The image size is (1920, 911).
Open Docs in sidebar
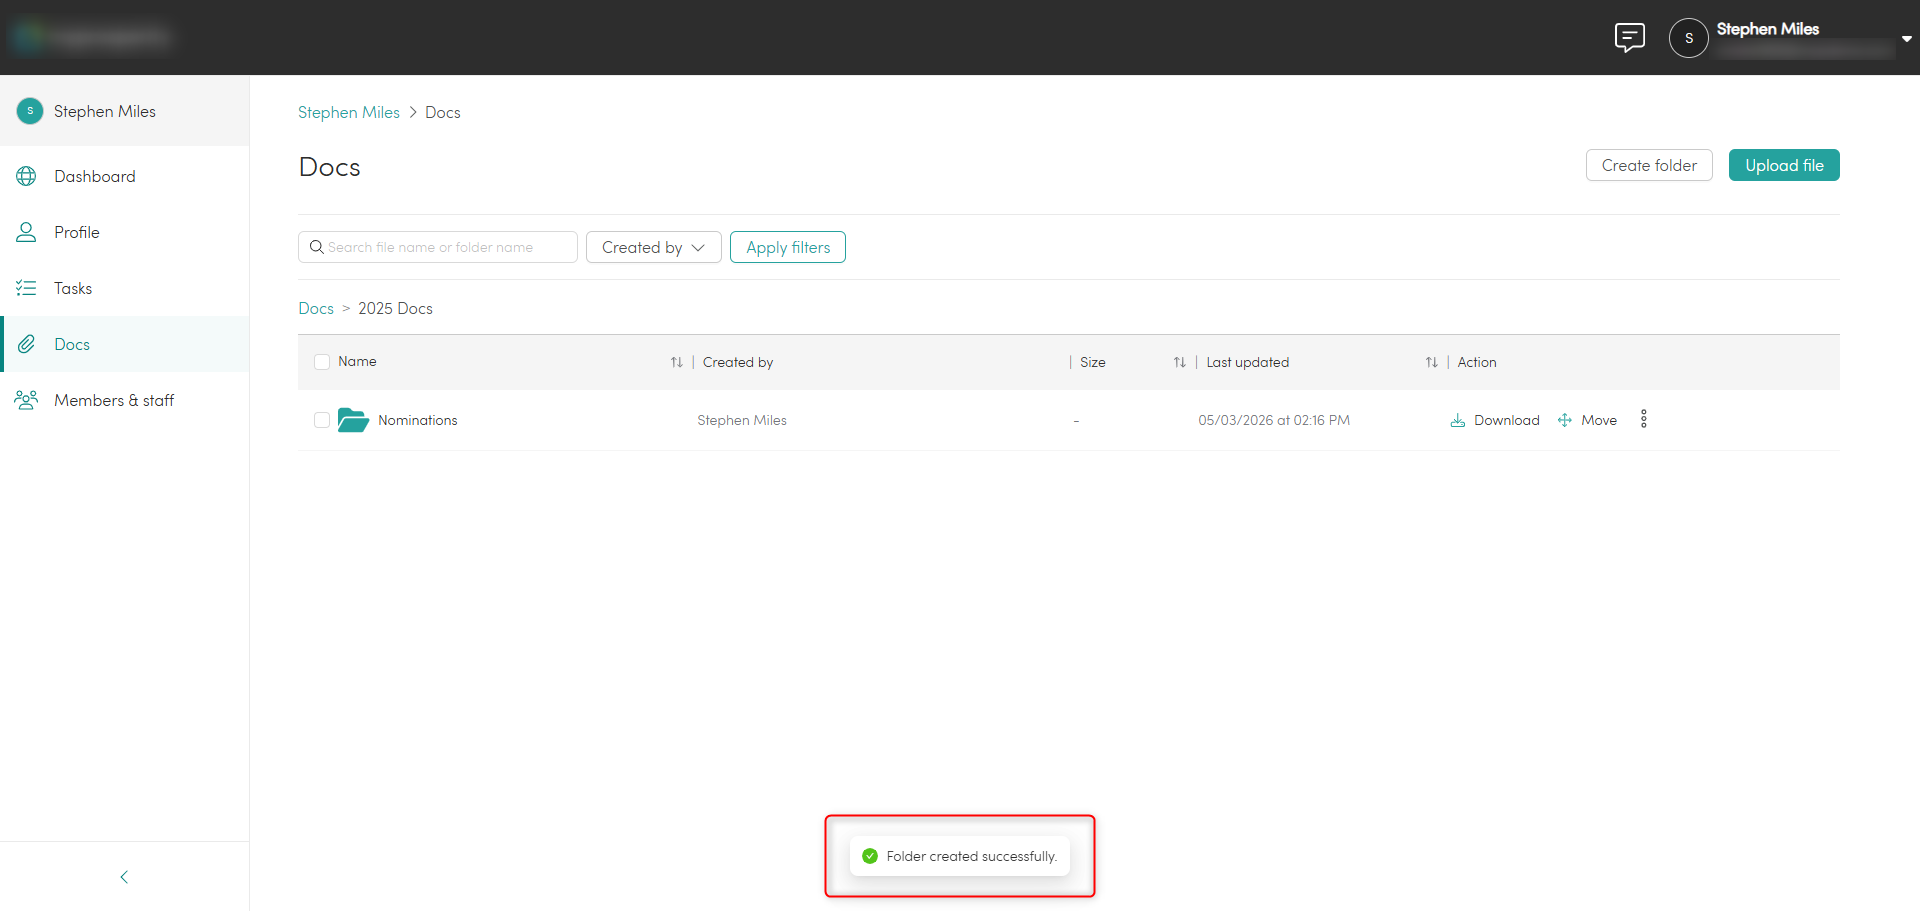coord(124,344)
